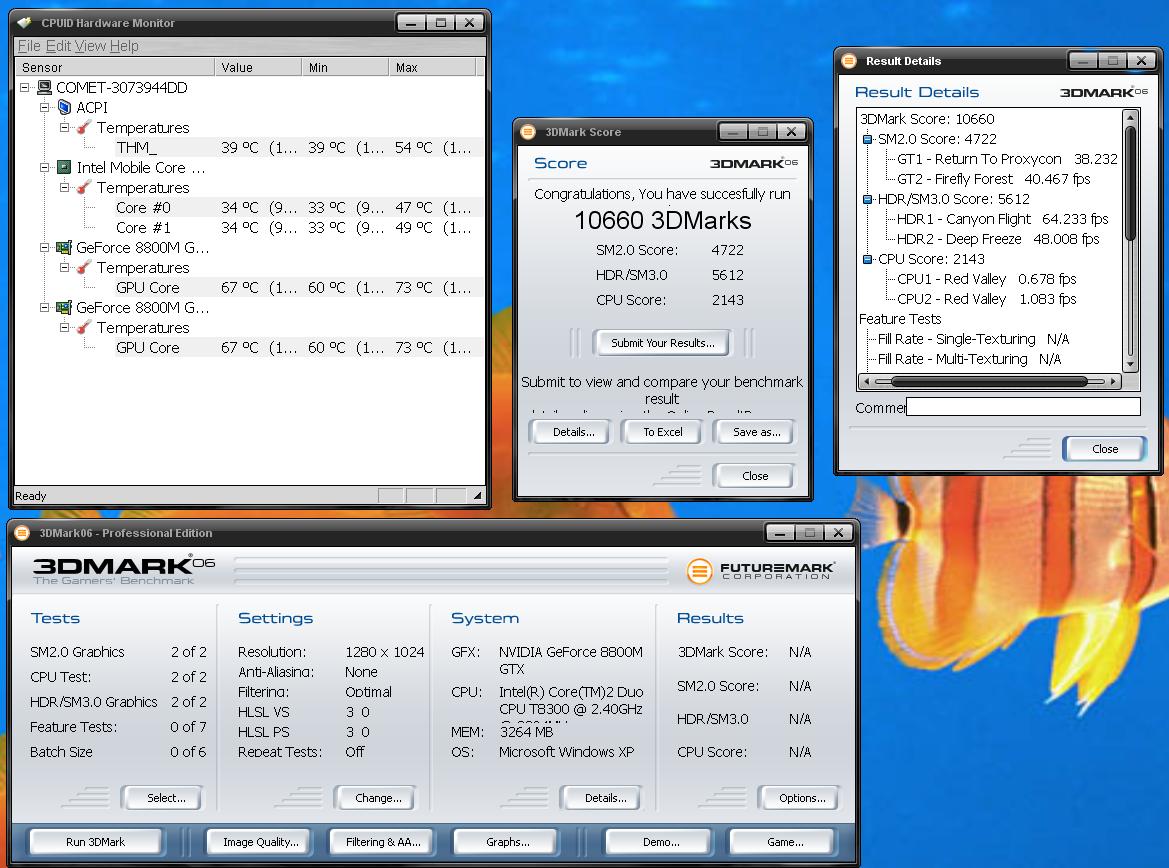The height and width of the screenshot is (868, 1169).
Task: Click the Max column header
Action: [432, 67]
